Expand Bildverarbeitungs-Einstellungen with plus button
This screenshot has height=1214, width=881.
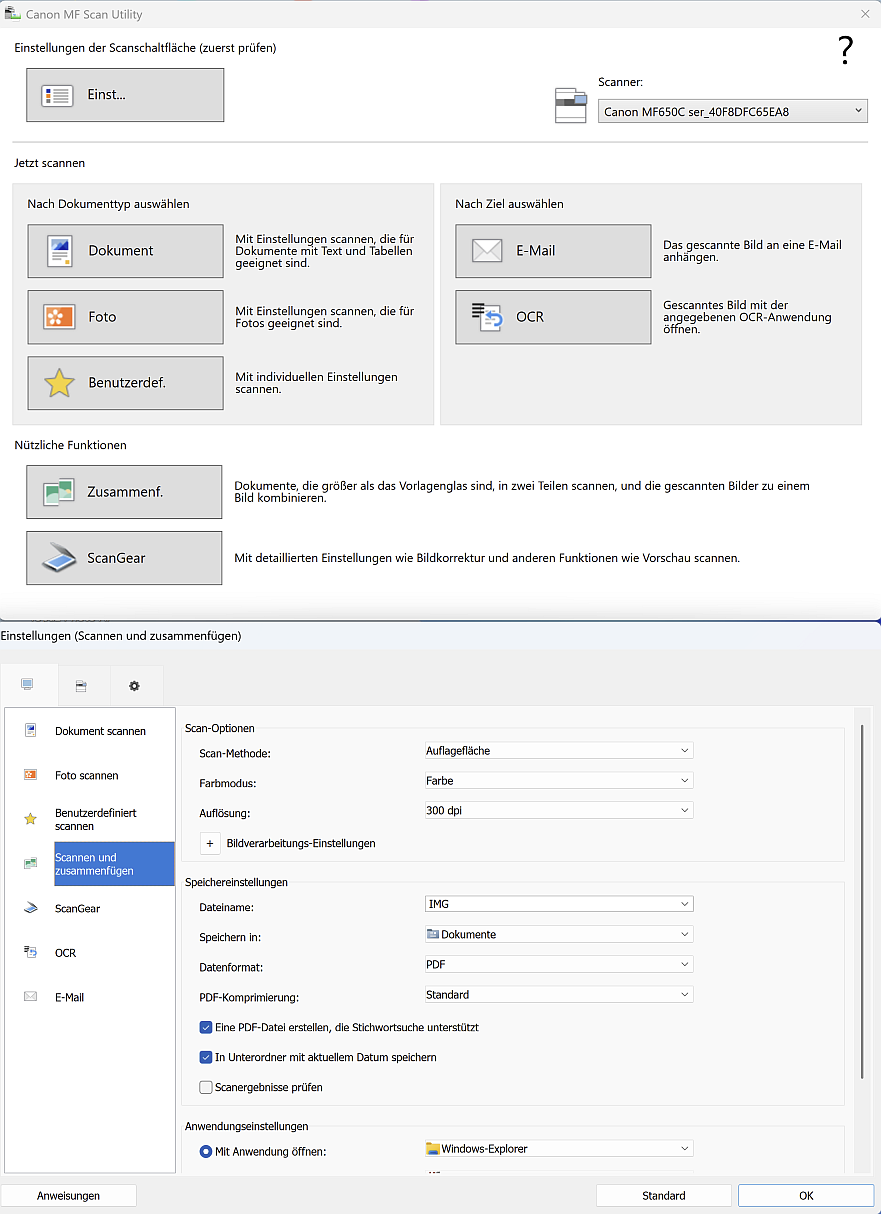210,843
